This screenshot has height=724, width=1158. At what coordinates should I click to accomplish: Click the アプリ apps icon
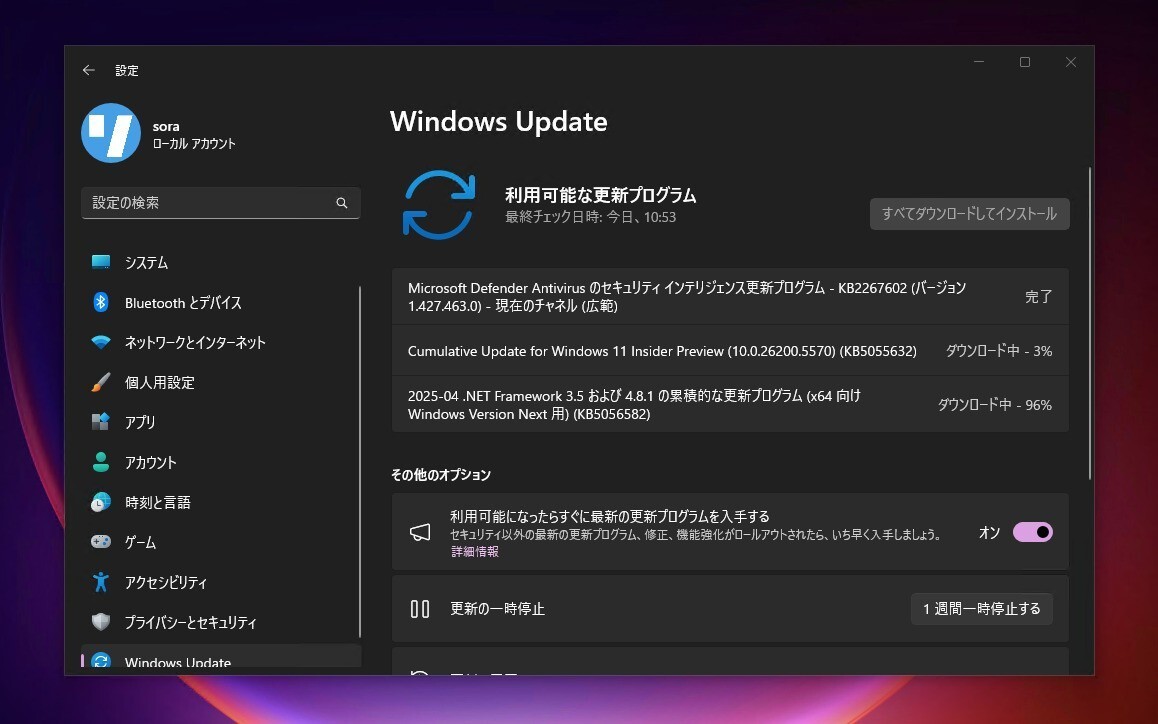tap(100, 422)
